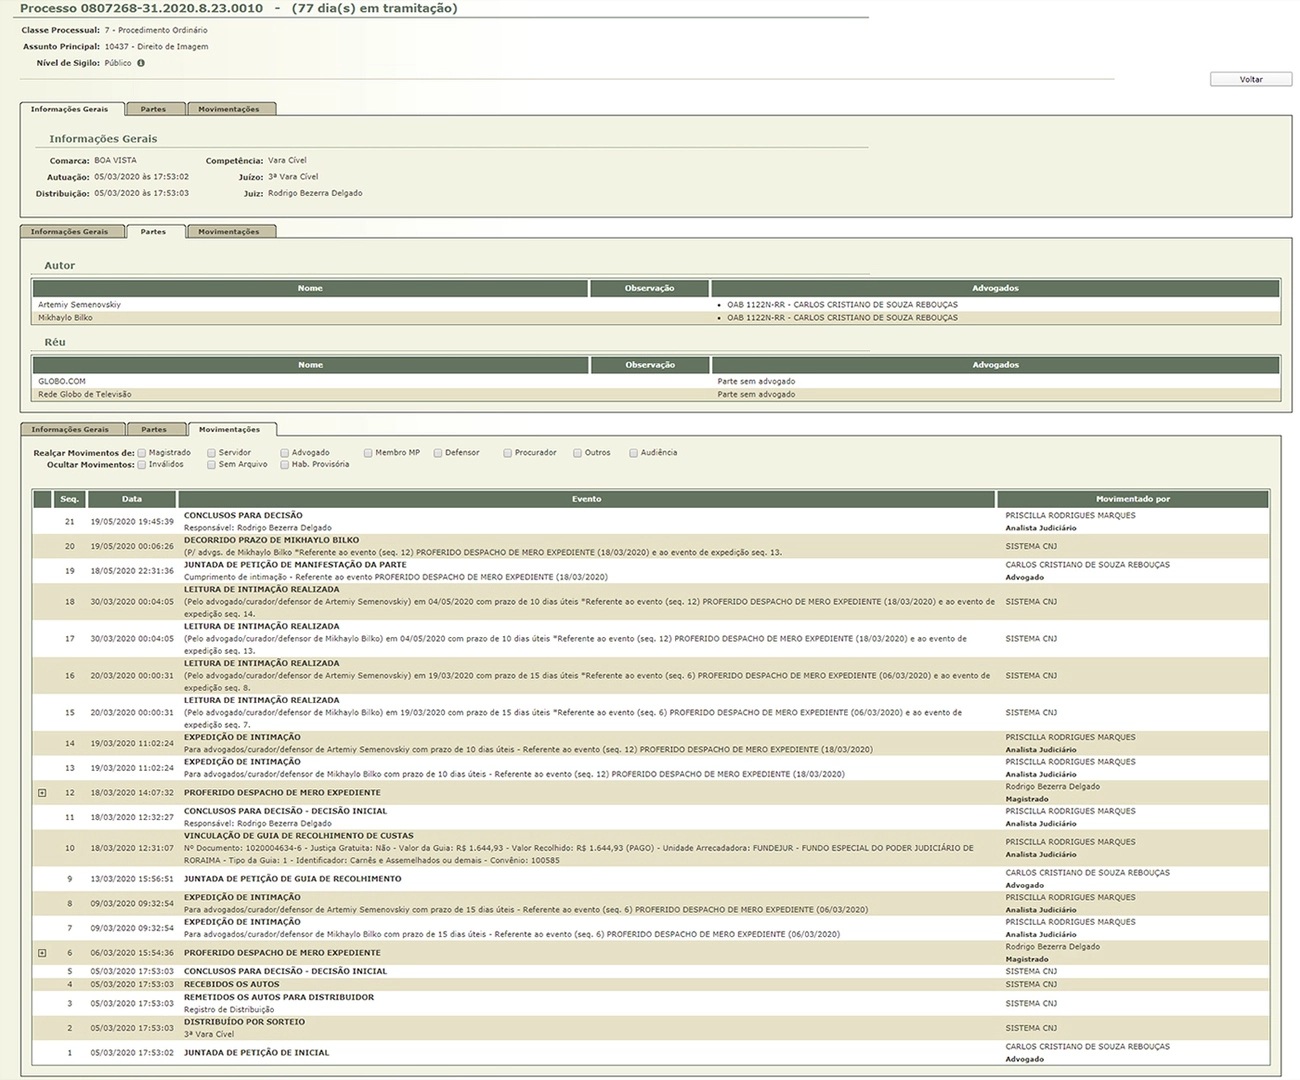Screen dimensions: 1300x1080
Task: Click the Seq. column header
Action: click(69, 499)
